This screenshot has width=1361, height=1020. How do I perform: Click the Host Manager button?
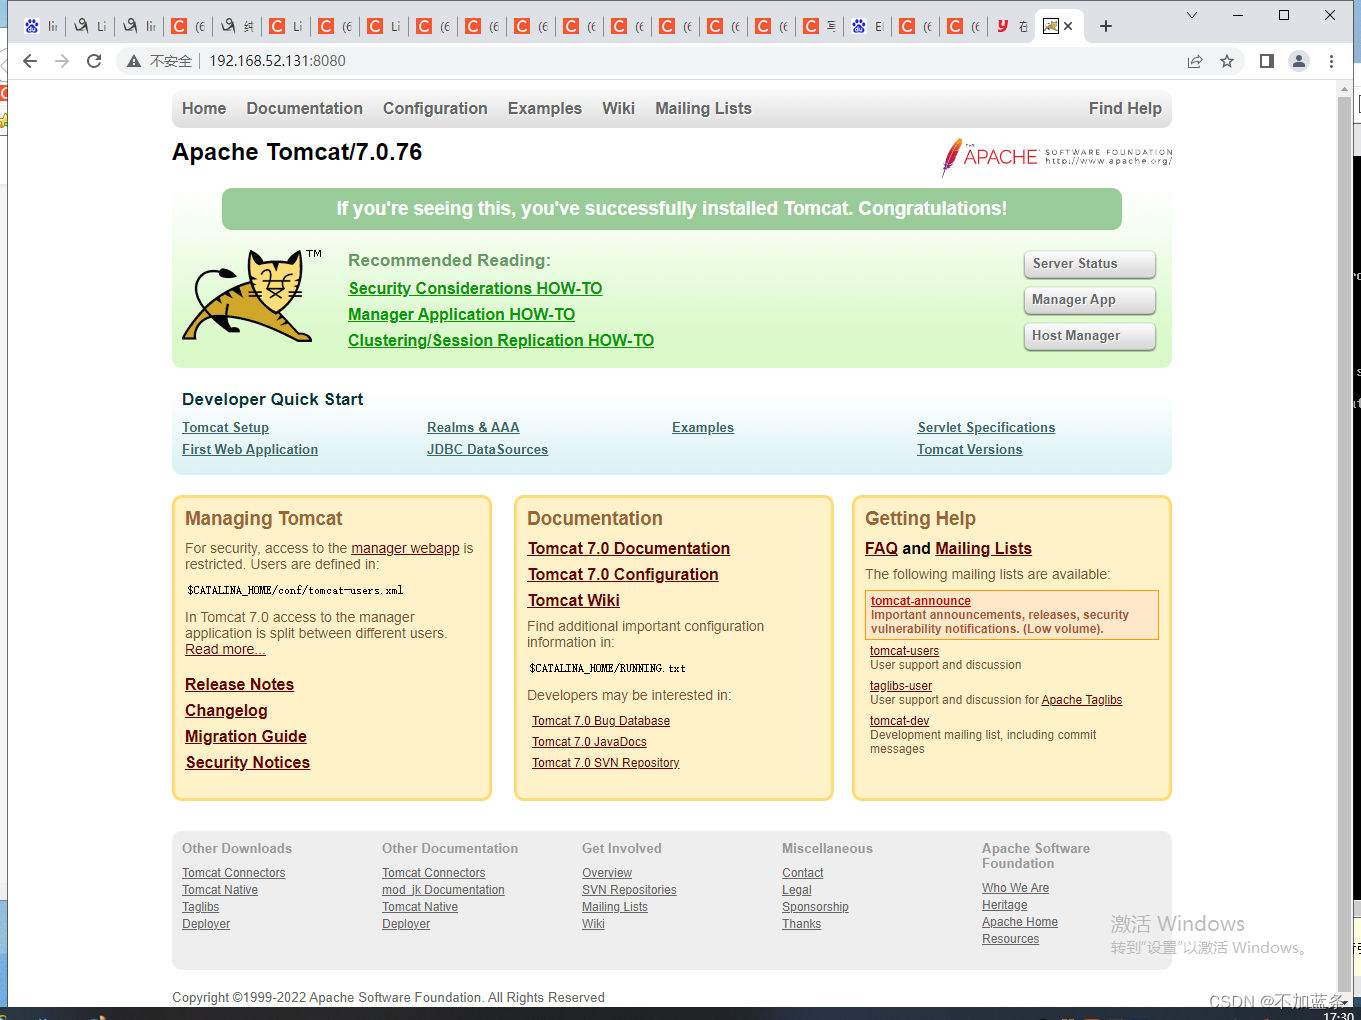1089,336
